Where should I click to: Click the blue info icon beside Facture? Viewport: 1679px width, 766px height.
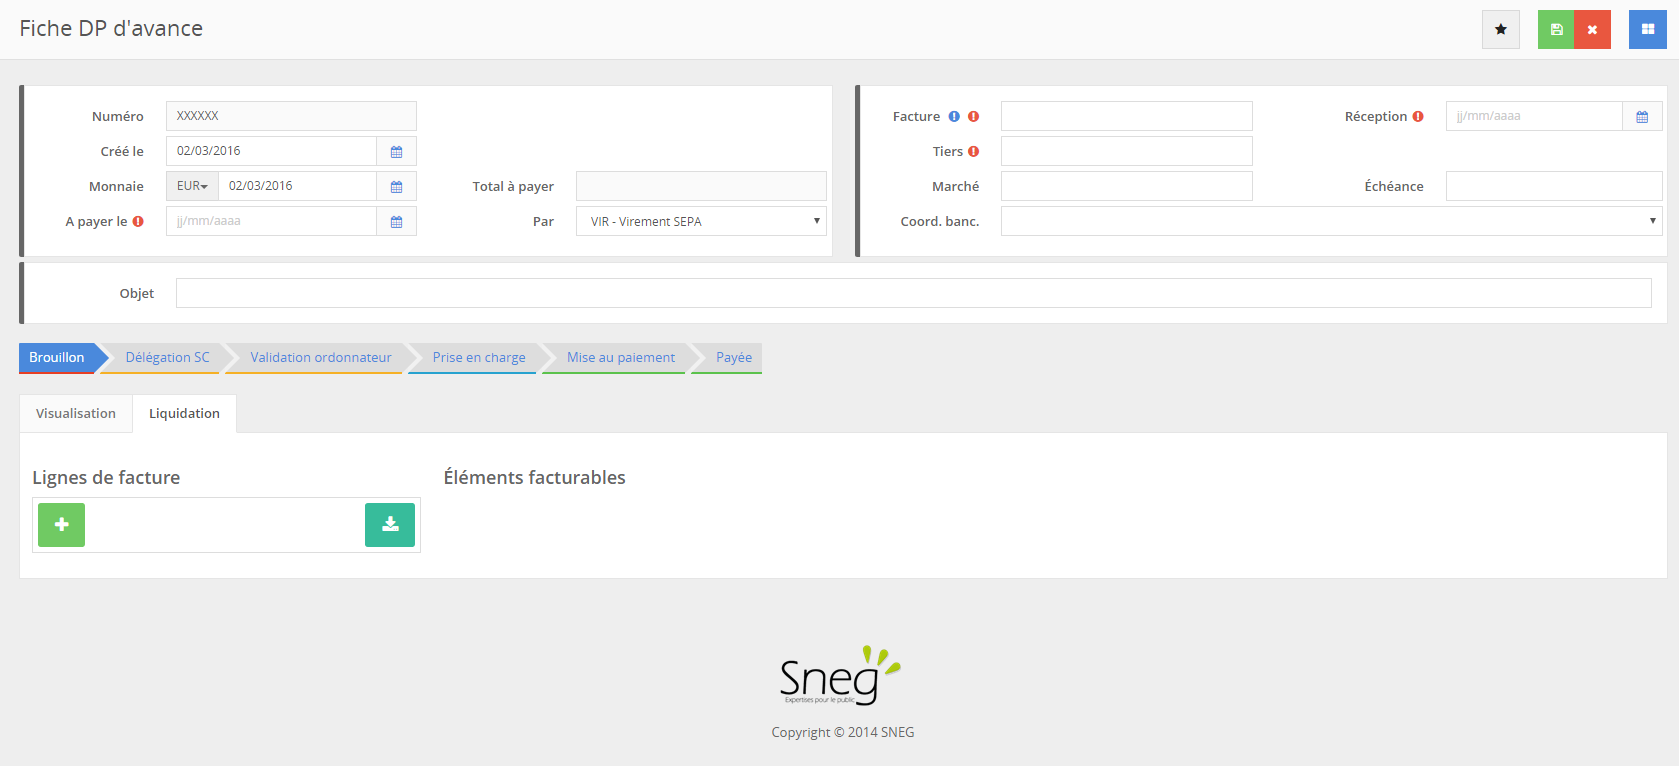point(954,117)
